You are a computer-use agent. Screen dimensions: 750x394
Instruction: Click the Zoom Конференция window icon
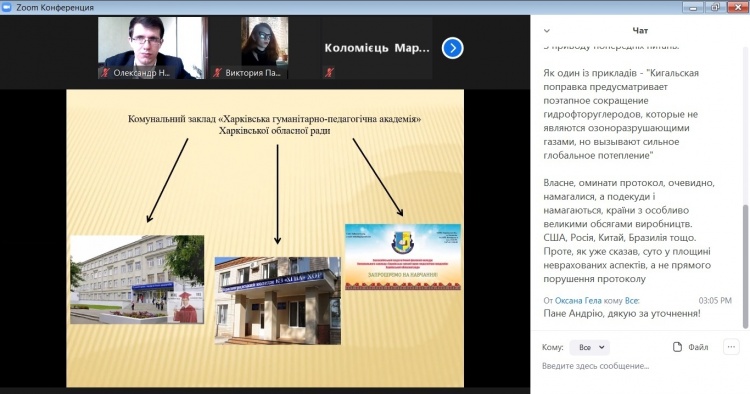pyautogui.click(x=7, y=7)
